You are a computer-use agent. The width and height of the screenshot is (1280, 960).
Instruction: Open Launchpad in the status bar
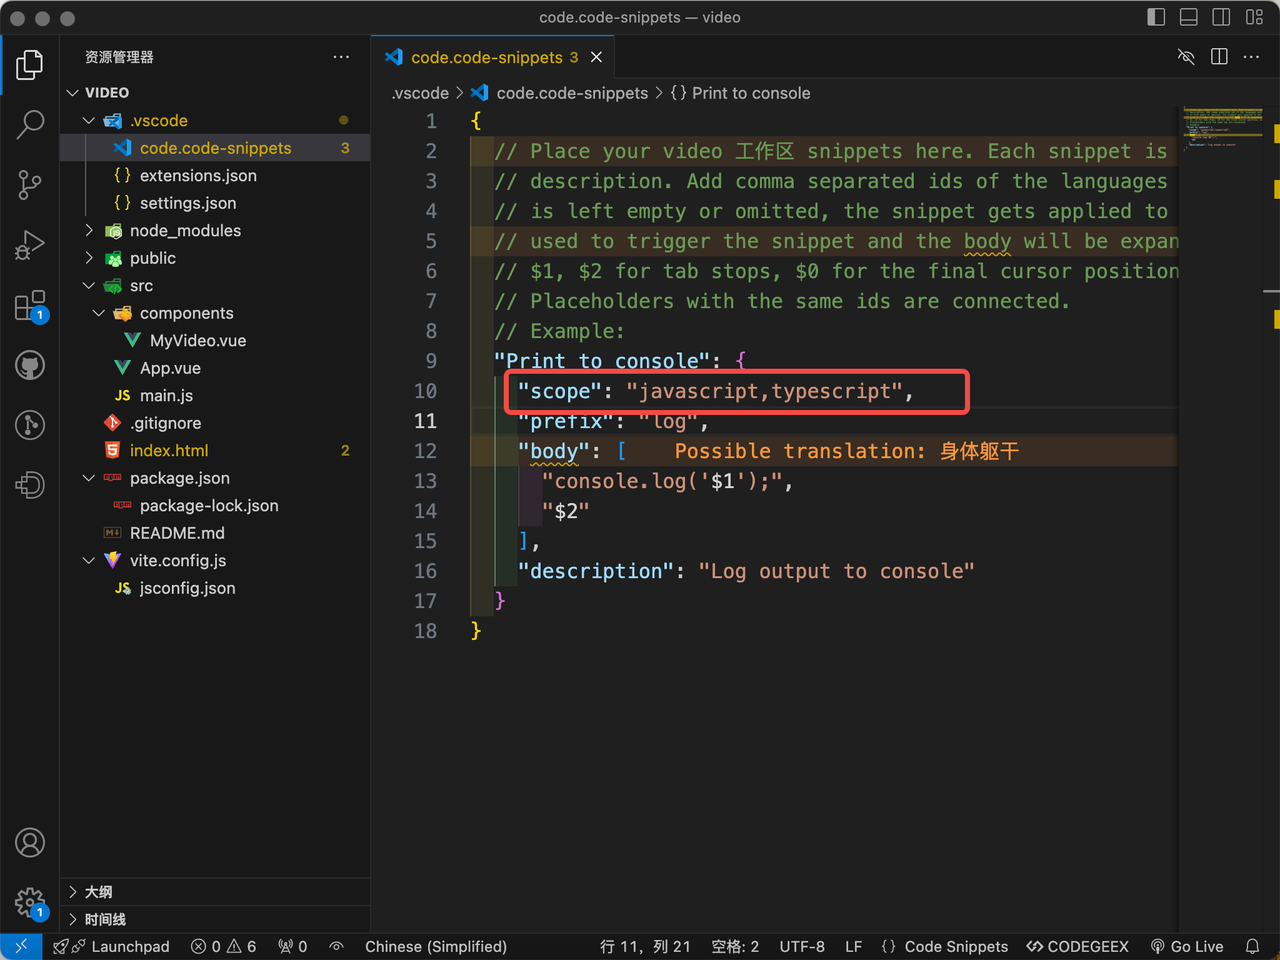click(x=111, y=946)
